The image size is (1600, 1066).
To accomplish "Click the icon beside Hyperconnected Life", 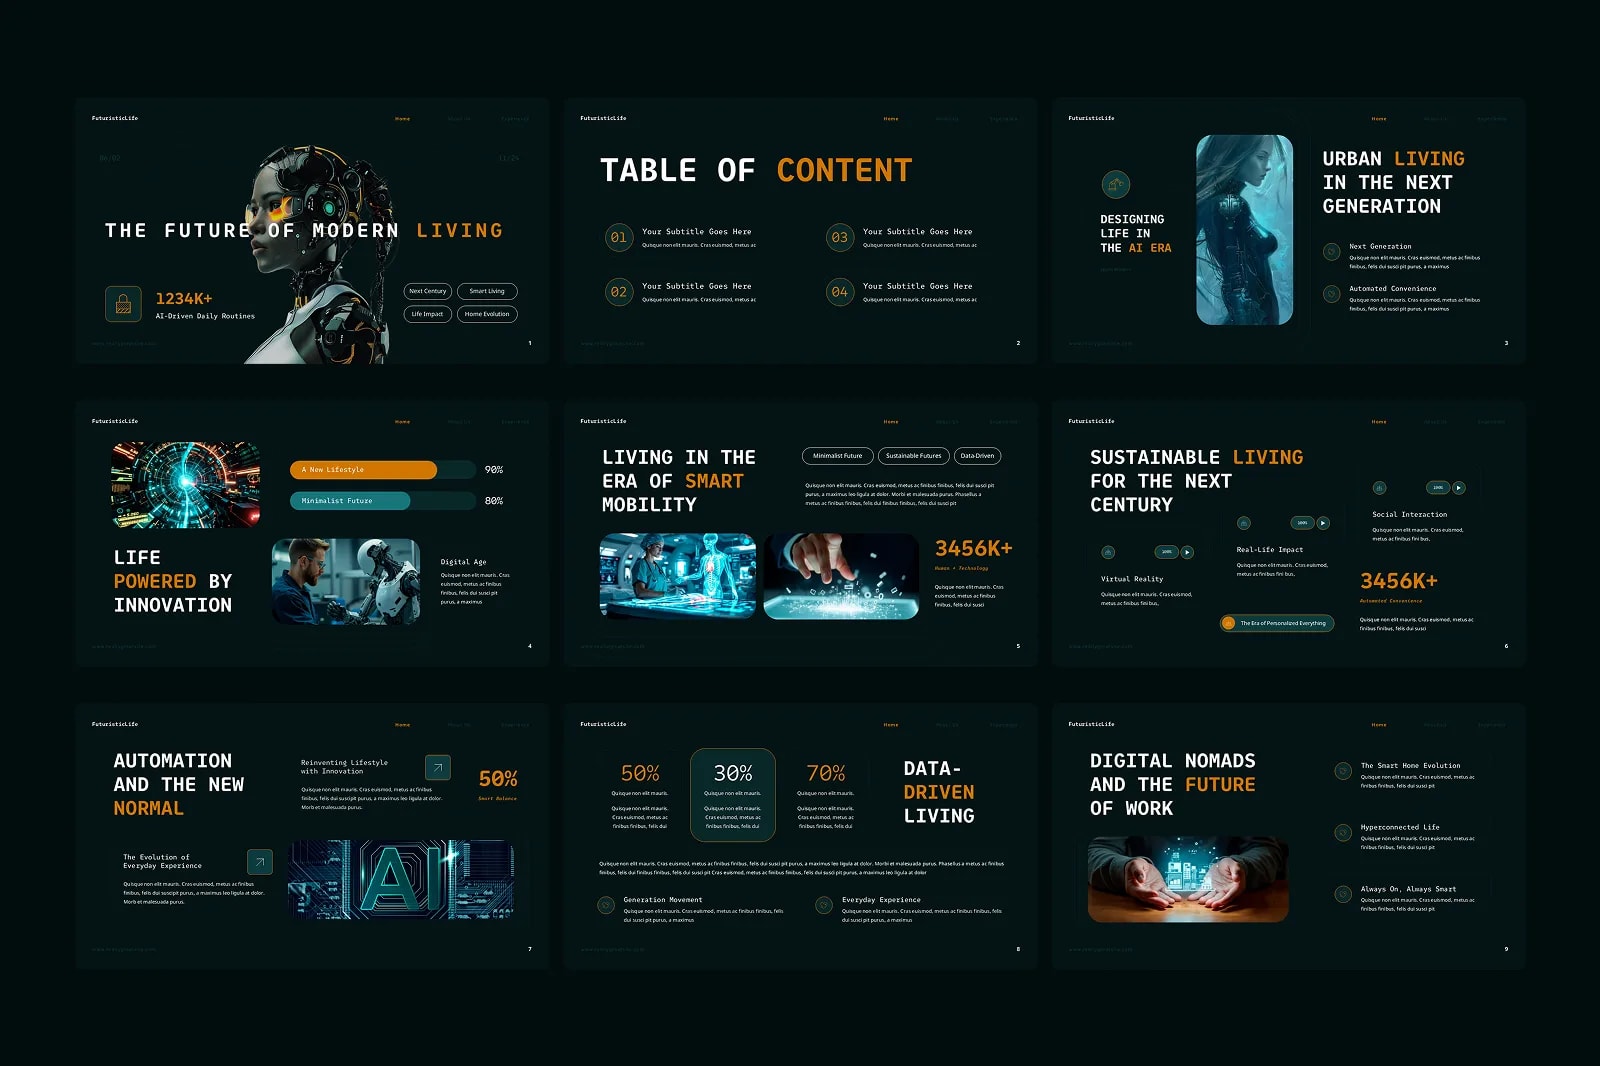I will (x=1343, y=832).
